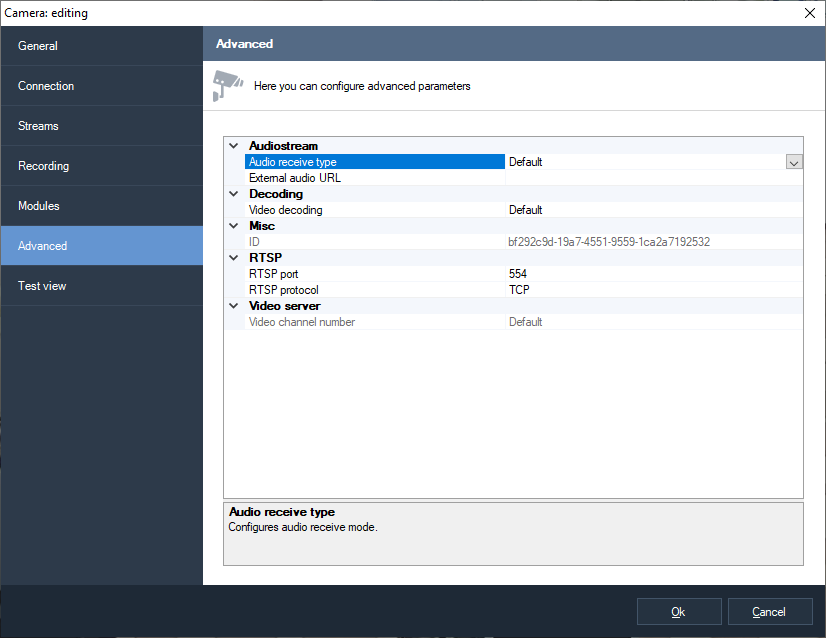This screenshot has width=826, height=638.
Task: Close the Camera editing dialog
Action: [x=809, y=13]
